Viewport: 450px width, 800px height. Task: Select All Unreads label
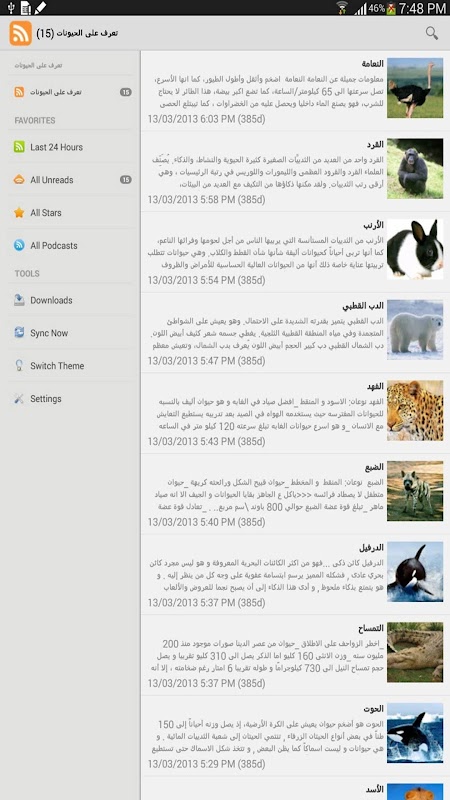click(x=52, y=180)
